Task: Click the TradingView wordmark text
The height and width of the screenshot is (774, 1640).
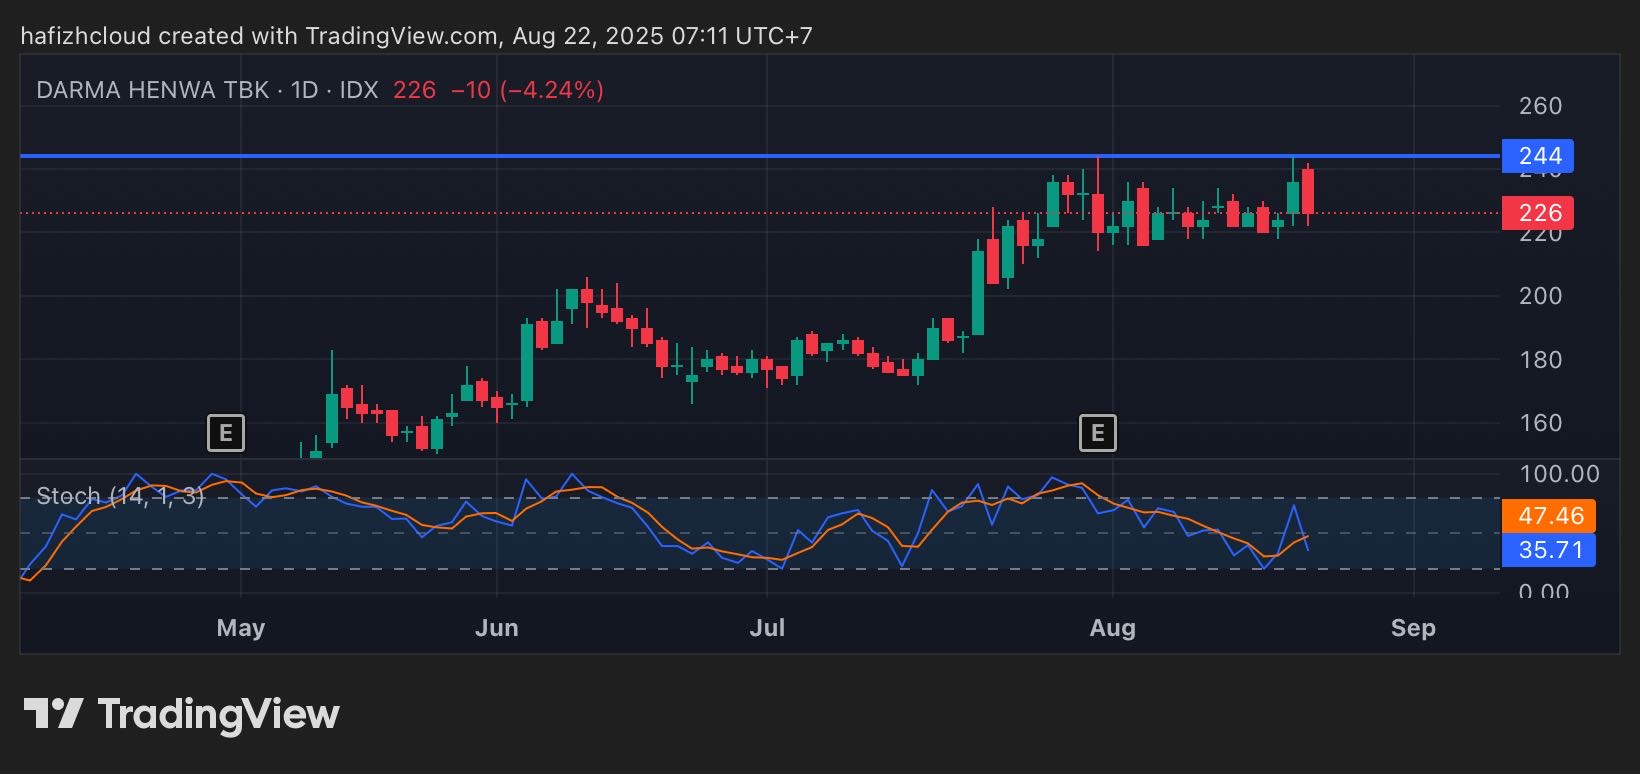Action: pos(218,715)
